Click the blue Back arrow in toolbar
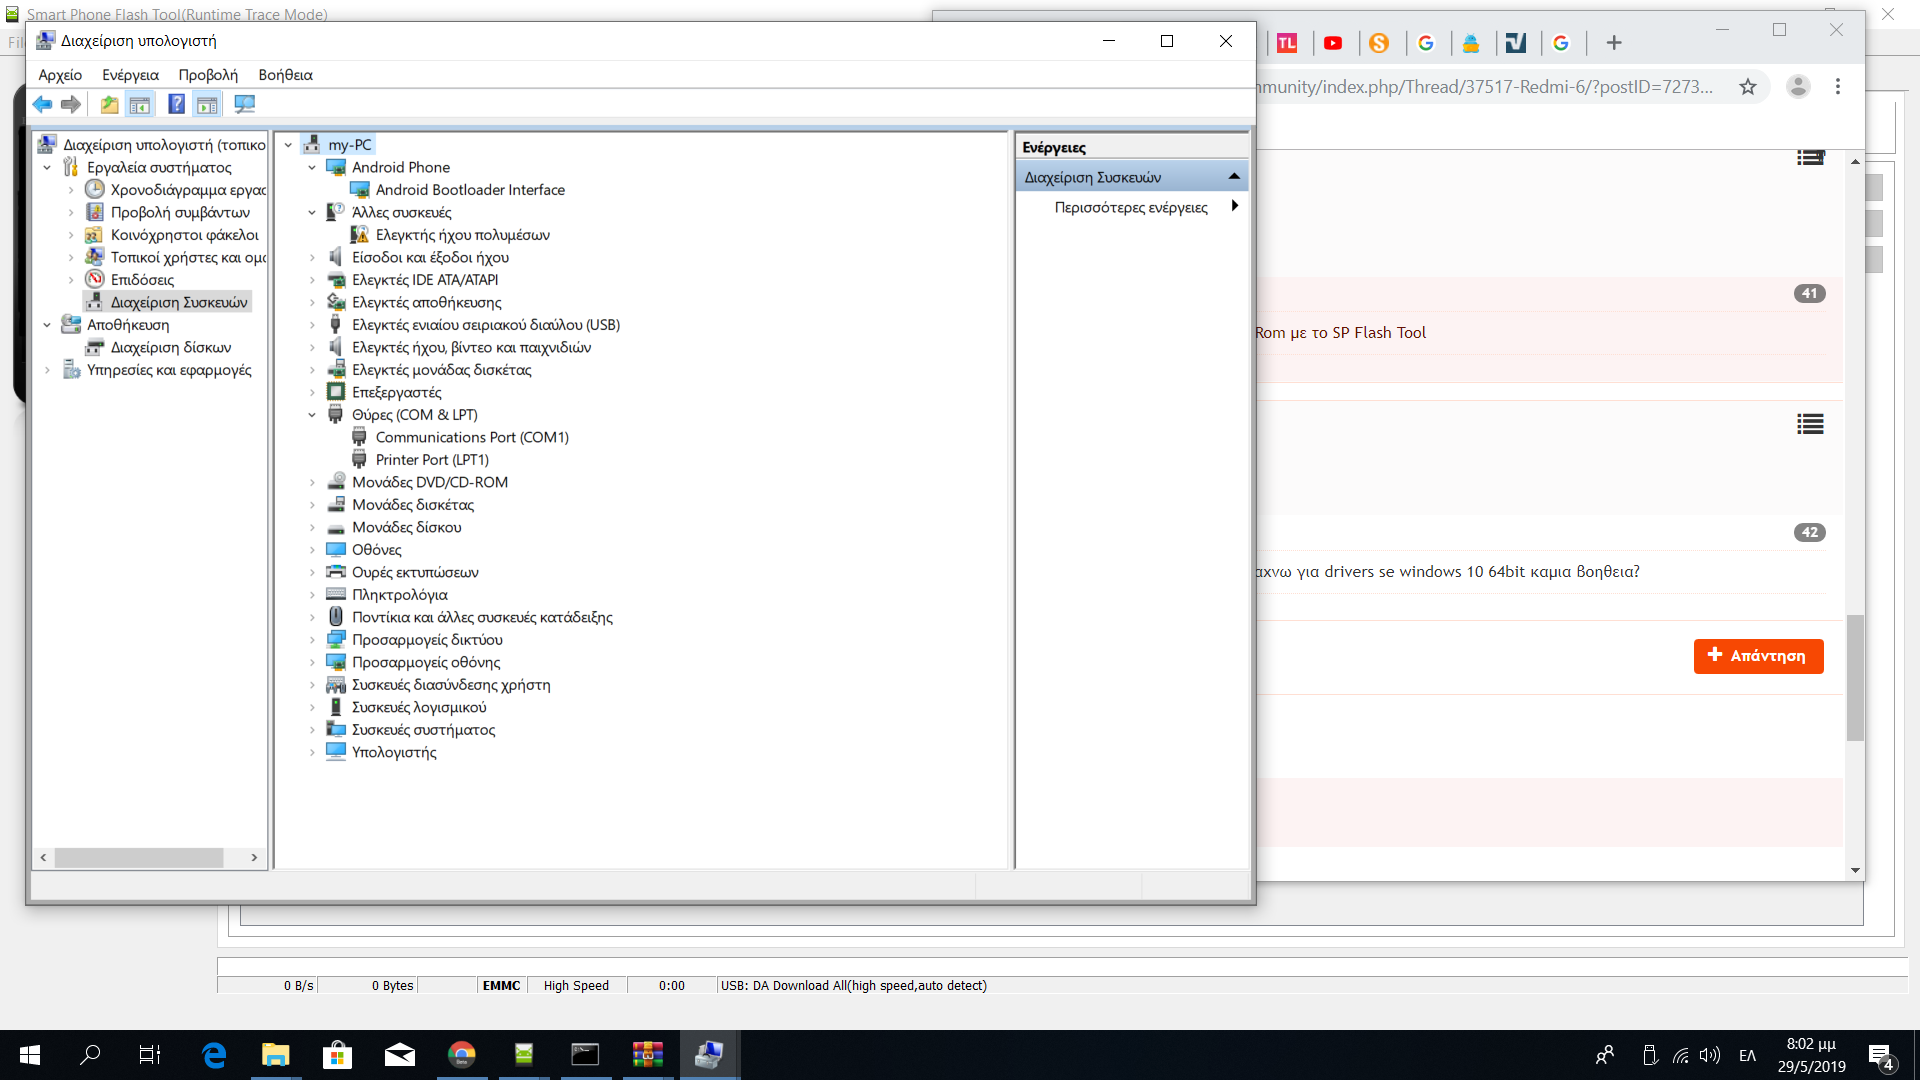The height and width of the screenshot is (1080, 1920). point(42,104)
